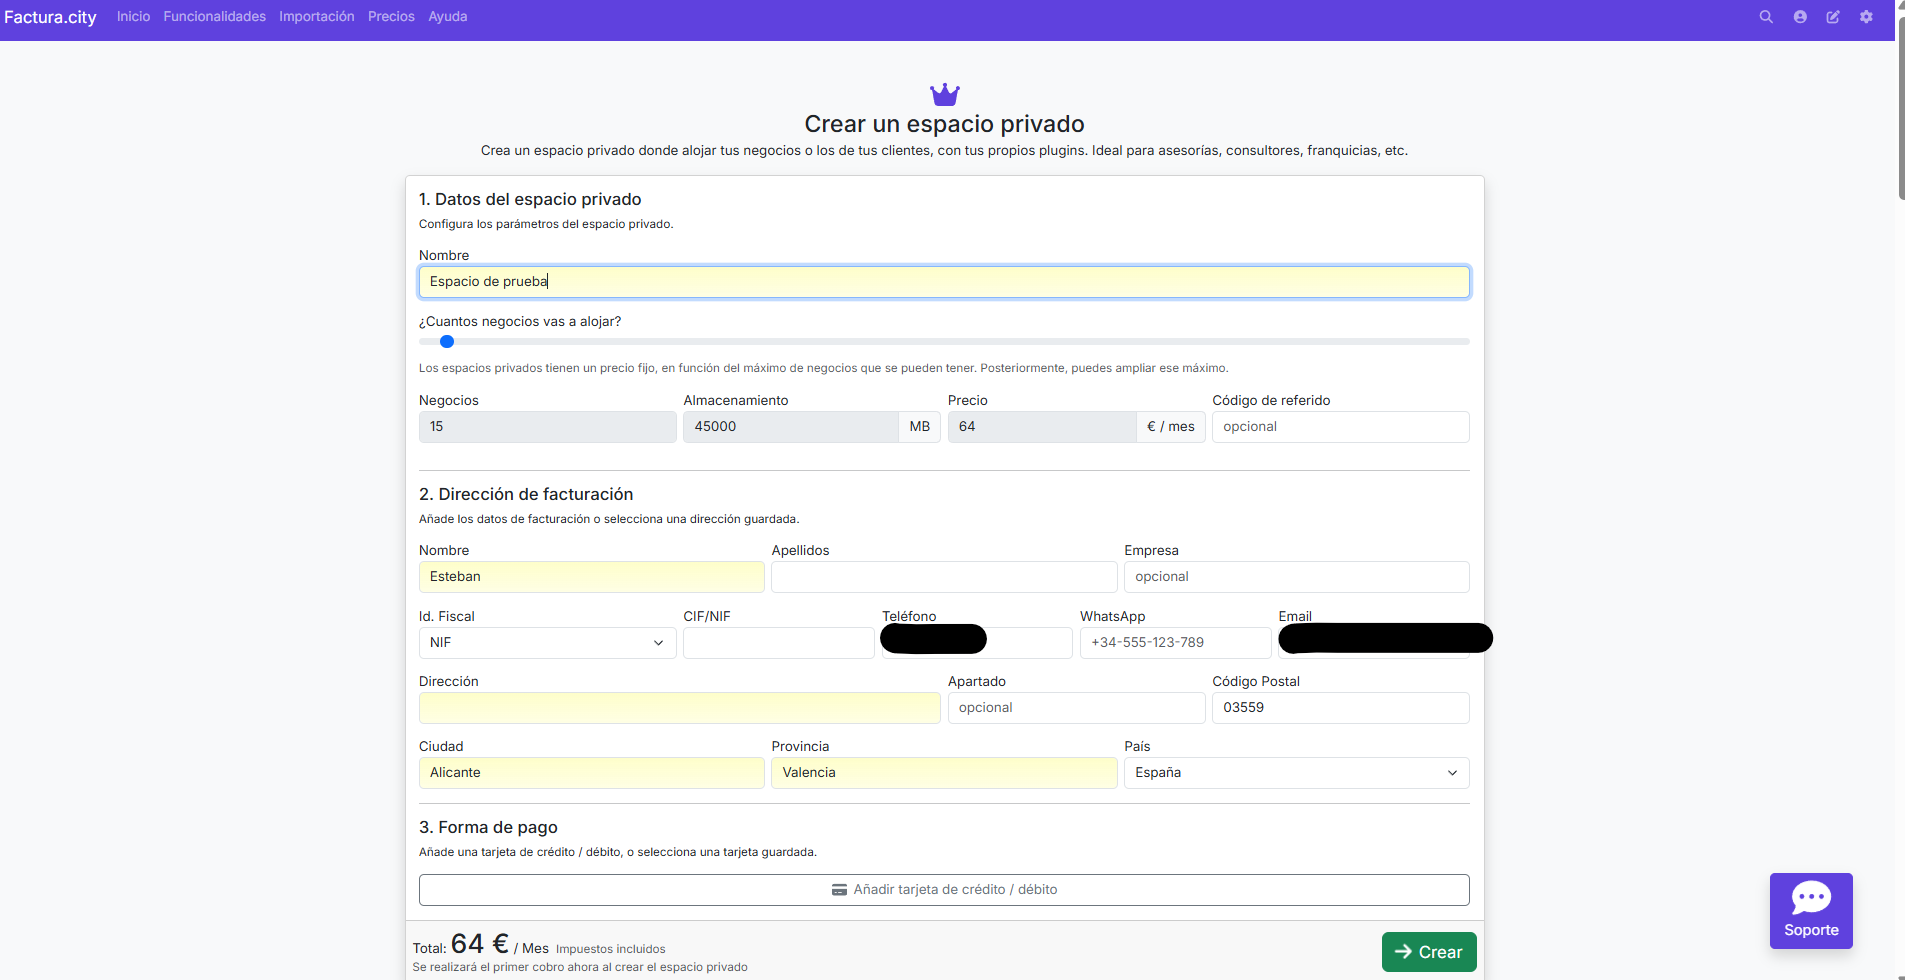Open the Ayuda menu item
Screen dimensions: 1905x980
point(448,17)
